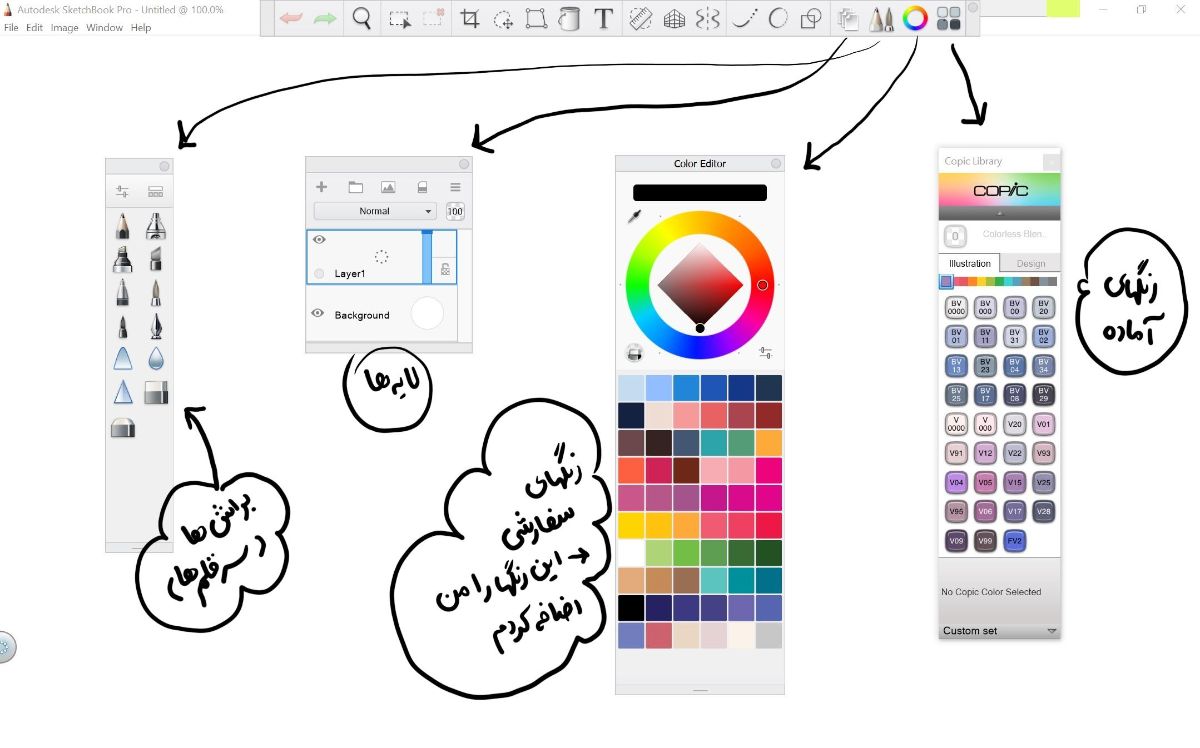
Task: Toggle visibility of Layer1
Action: 319,240
